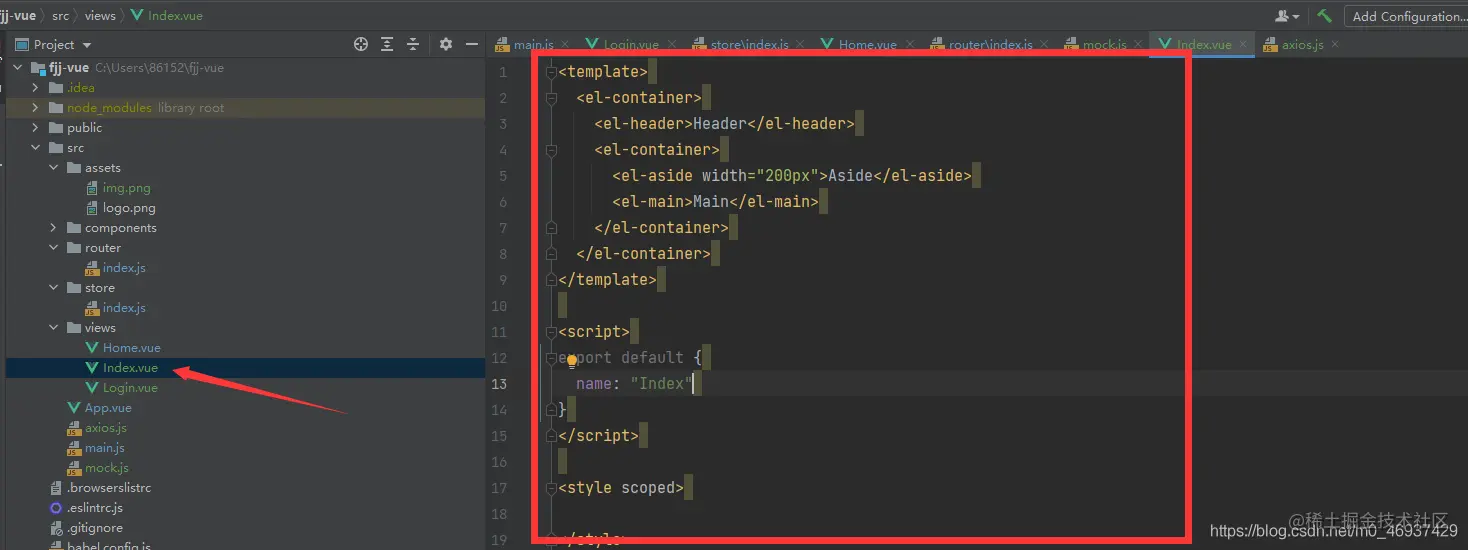This screenshot has height=550, width=1468.
Task: Collapse the fjj-vue root folder
Action: click(18, 68)
